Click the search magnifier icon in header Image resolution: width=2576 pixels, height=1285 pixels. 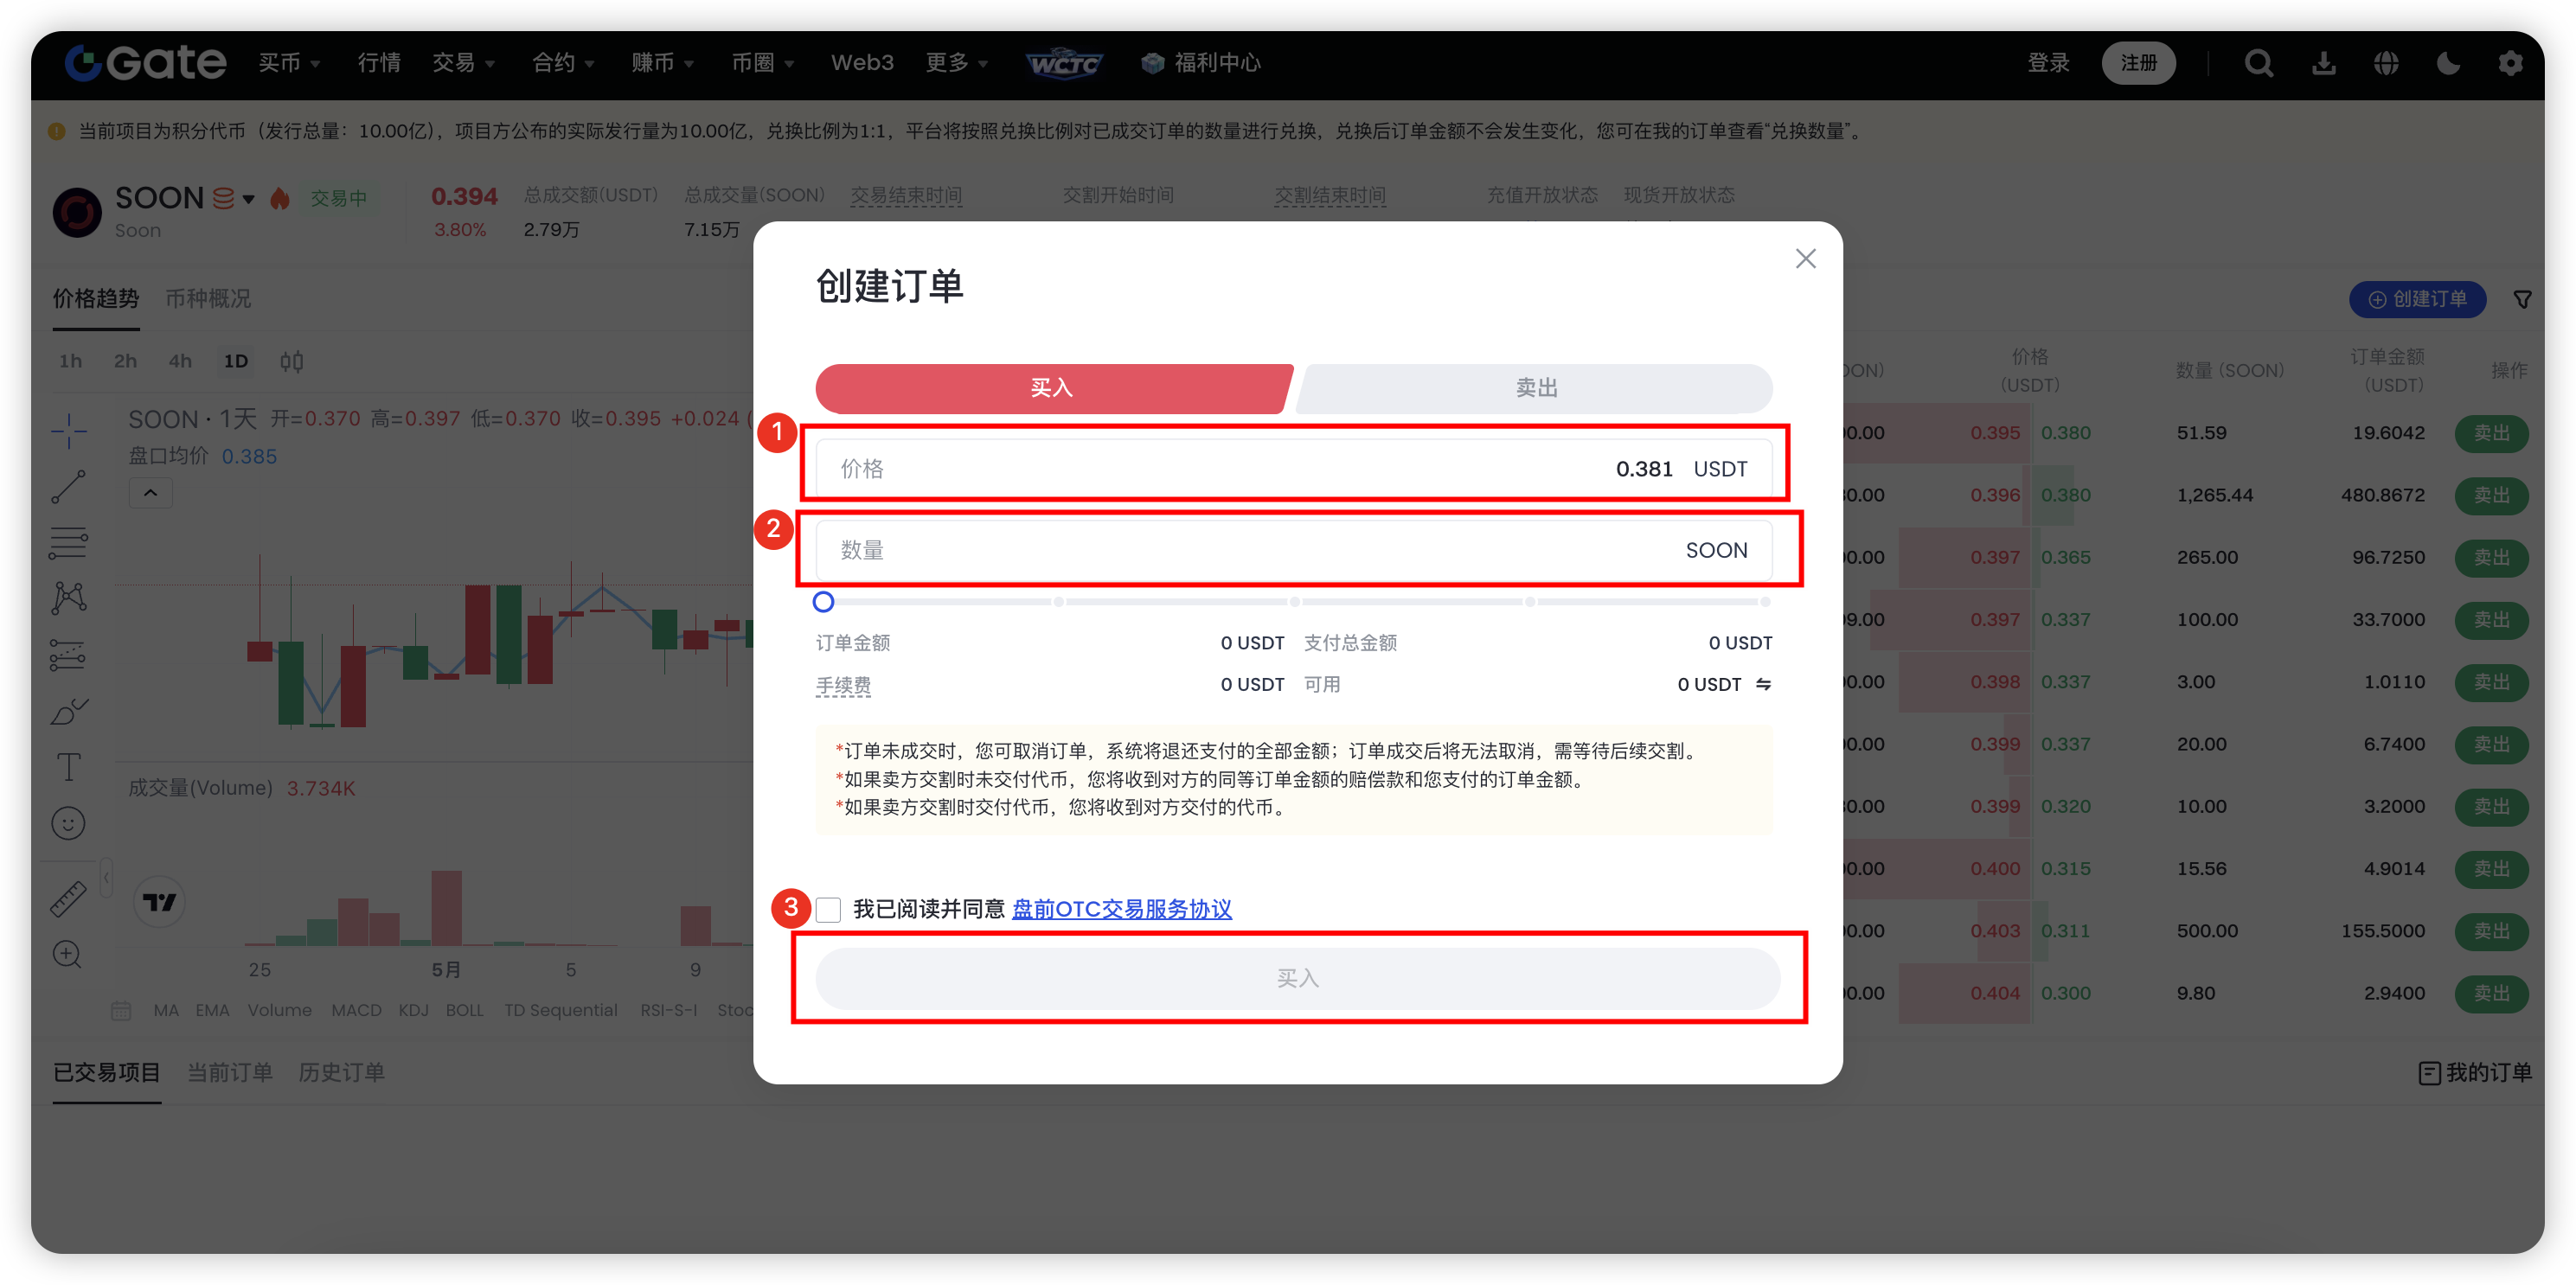click(x=2258, y=63)
